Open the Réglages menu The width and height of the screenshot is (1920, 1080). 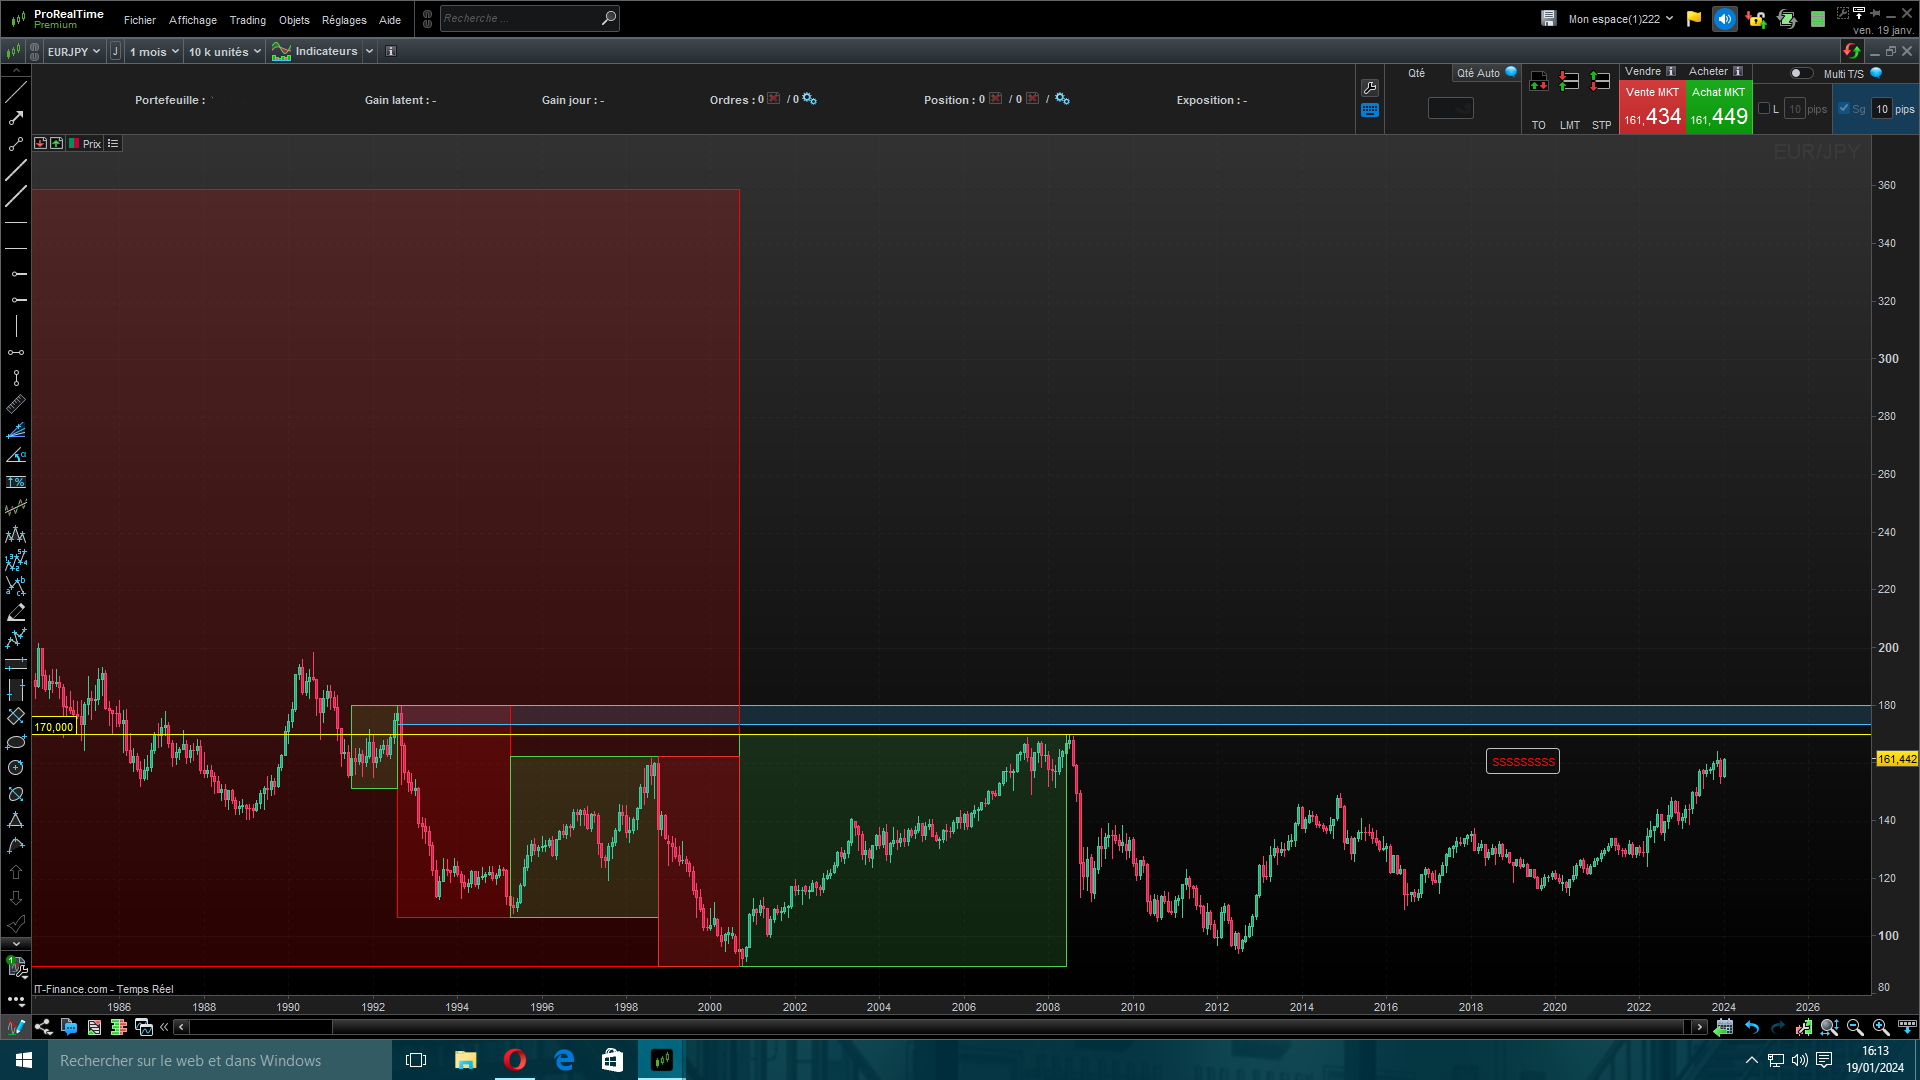click(x=344, y=20)
